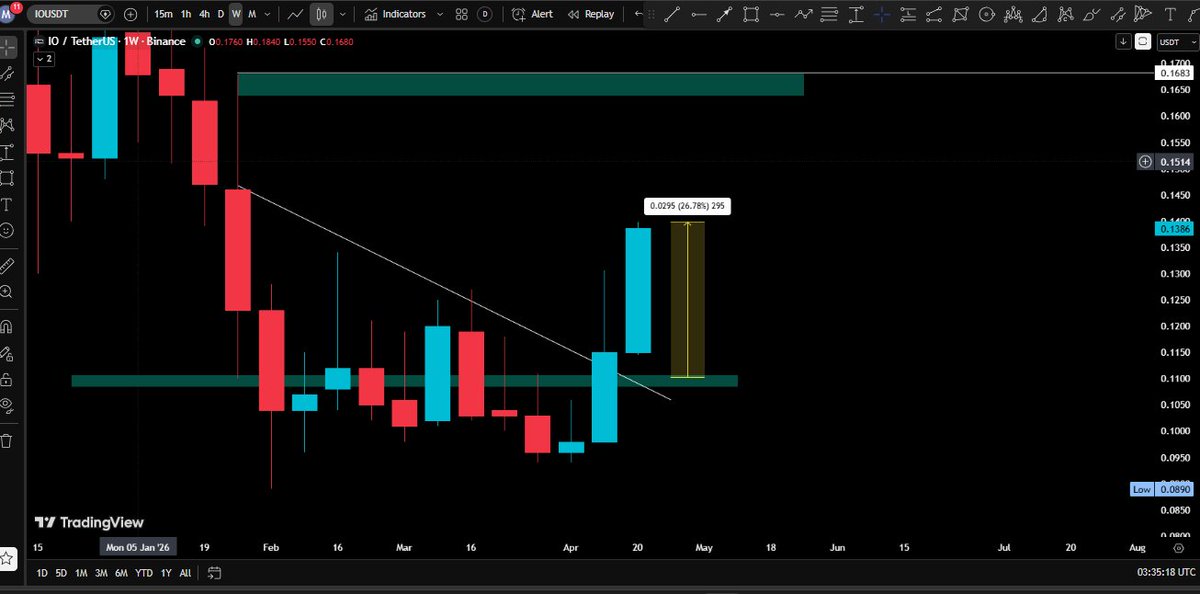The width and height of the screenshot is (1200, 594).
Task: Select the W weekly timeframe
Action: pos(235,14)
